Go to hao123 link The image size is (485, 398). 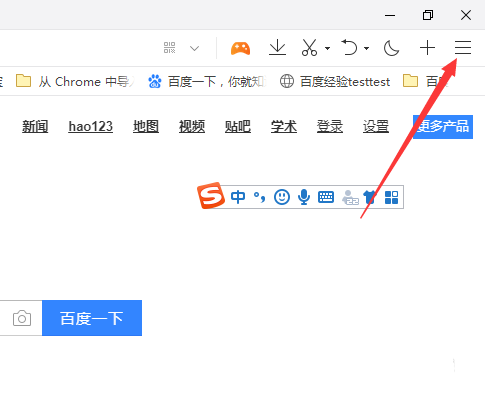[x=90, y=127]
